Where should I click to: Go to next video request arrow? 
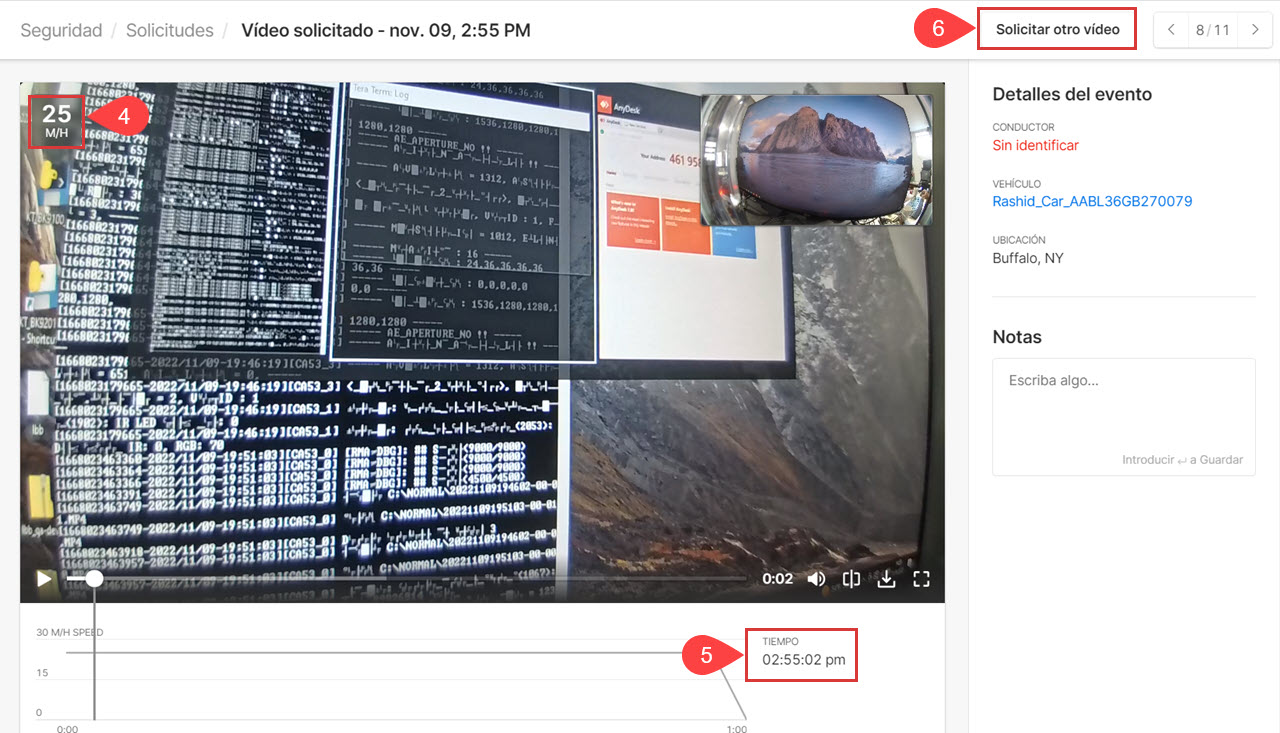[x=1255, y=30]
